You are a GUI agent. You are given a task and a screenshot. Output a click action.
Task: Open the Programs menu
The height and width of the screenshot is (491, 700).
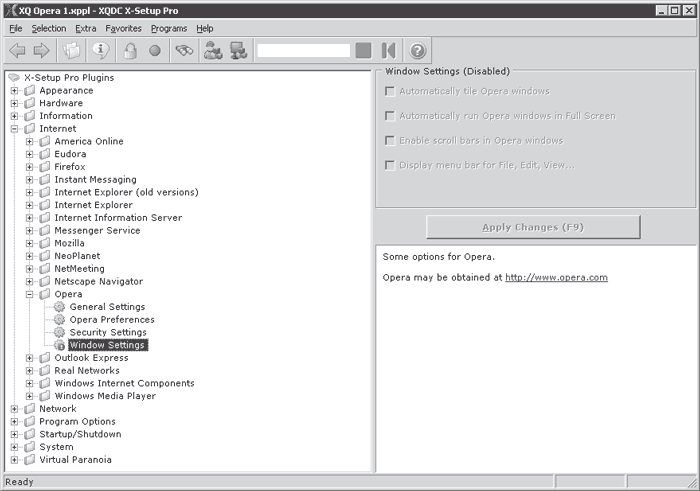(168, 29)
